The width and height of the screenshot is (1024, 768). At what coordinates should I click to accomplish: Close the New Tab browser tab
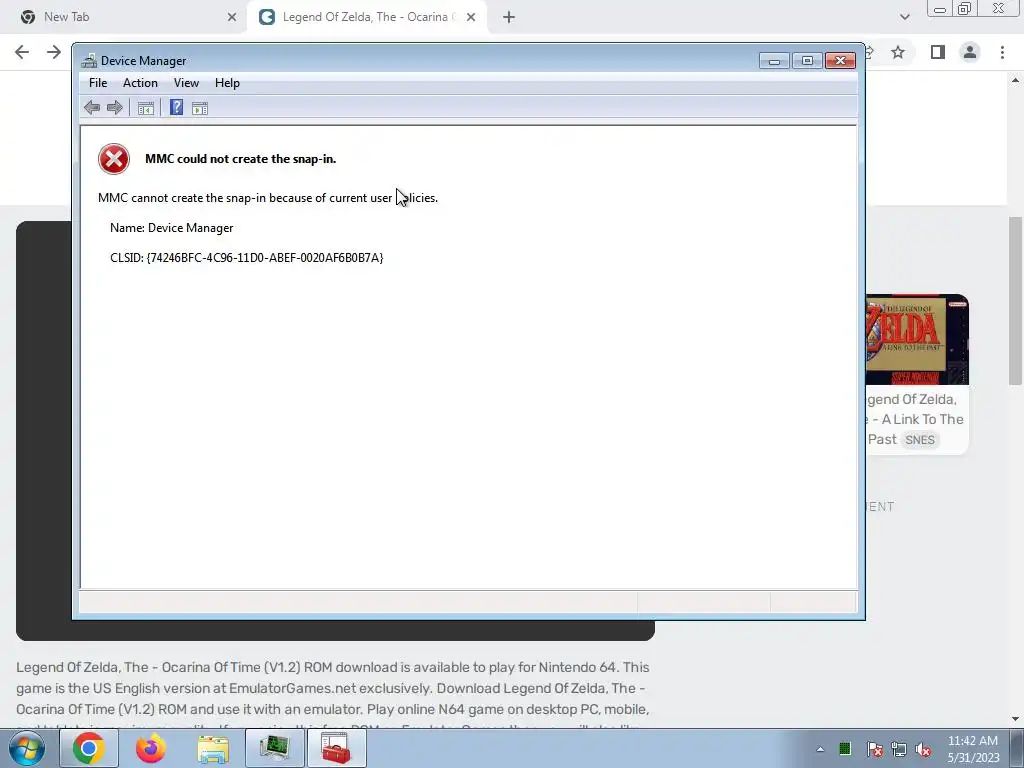coord(232,17)
